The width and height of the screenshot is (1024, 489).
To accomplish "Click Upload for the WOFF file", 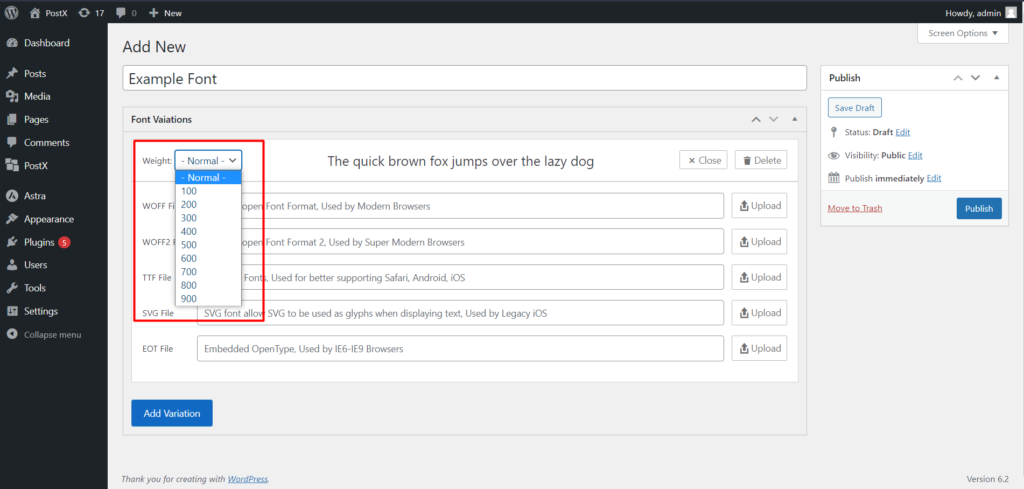I will (759, 206).
